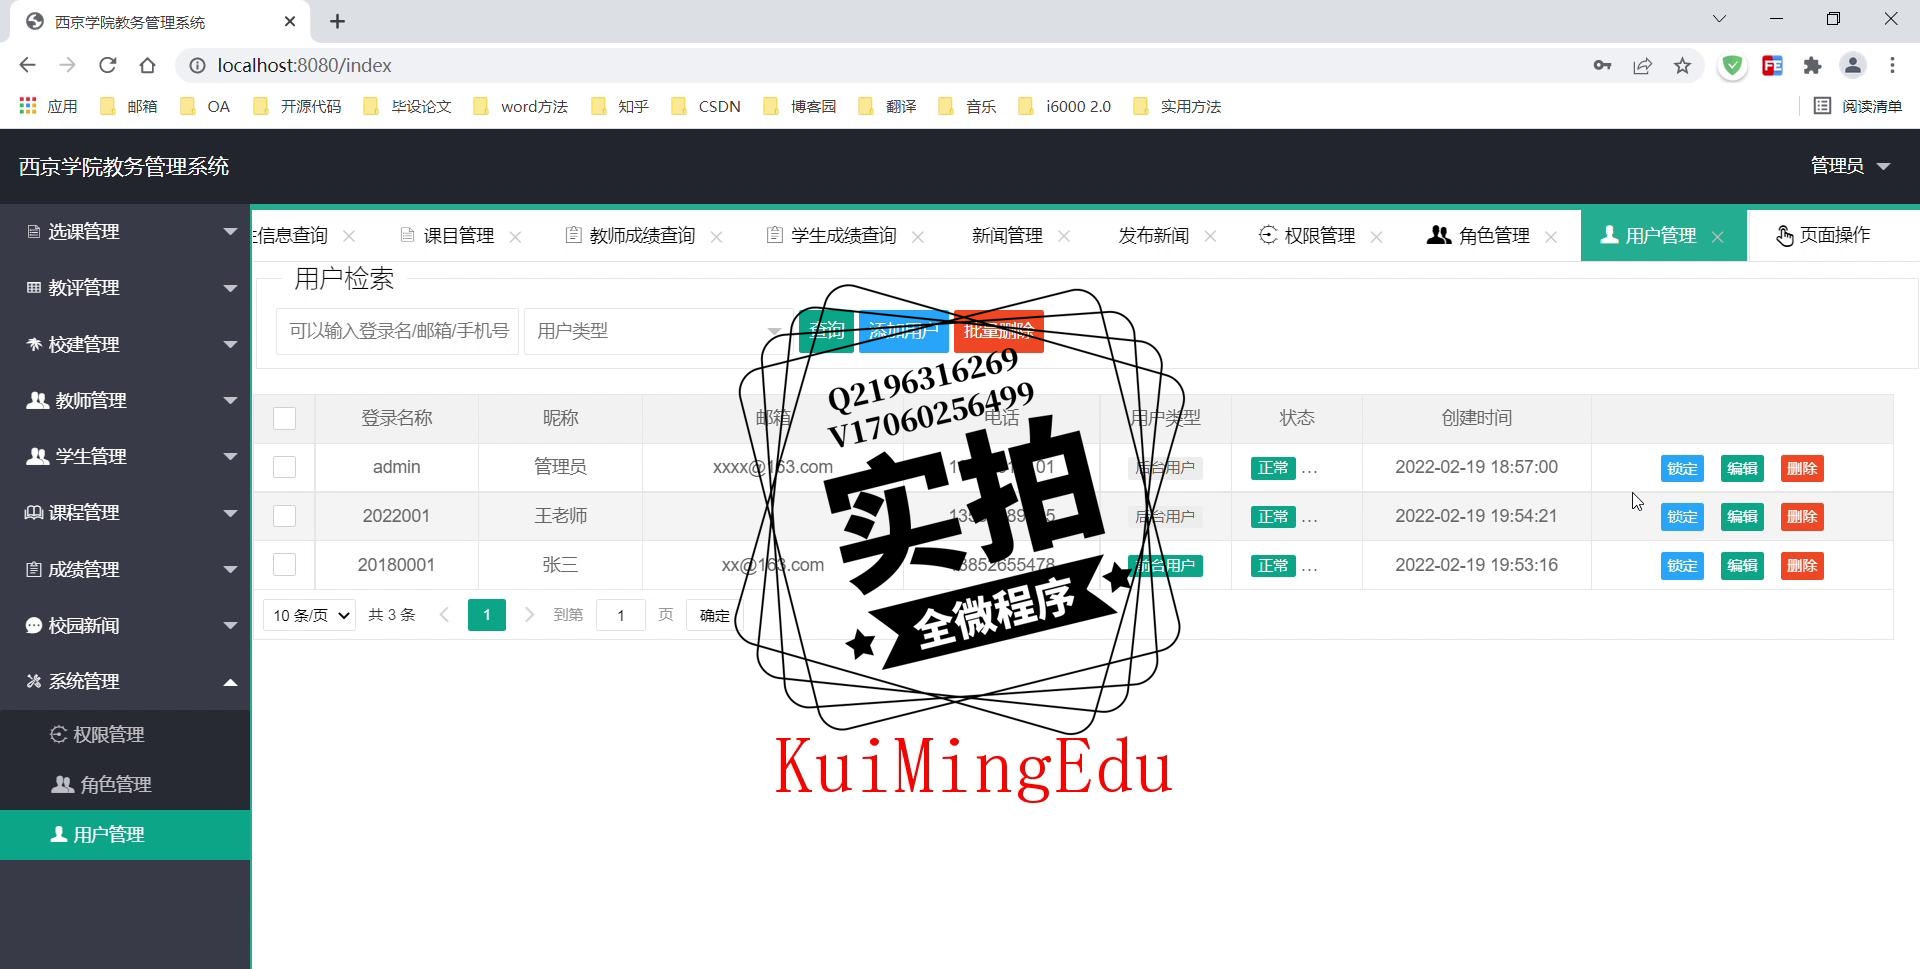This screenshot has width=1920, height=969.
Task: Close the 课目管理 tab
Action: 515,236
